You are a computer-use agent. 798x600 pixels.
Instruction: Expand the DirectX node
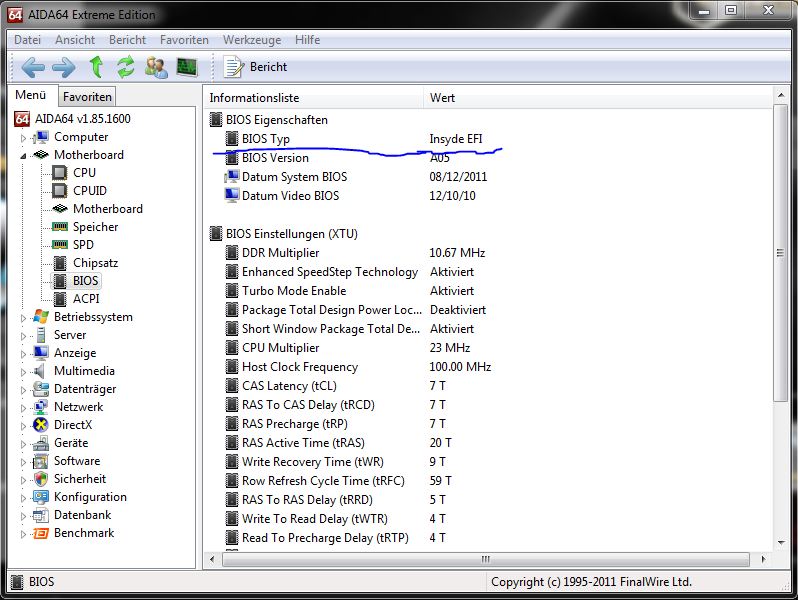23,426
